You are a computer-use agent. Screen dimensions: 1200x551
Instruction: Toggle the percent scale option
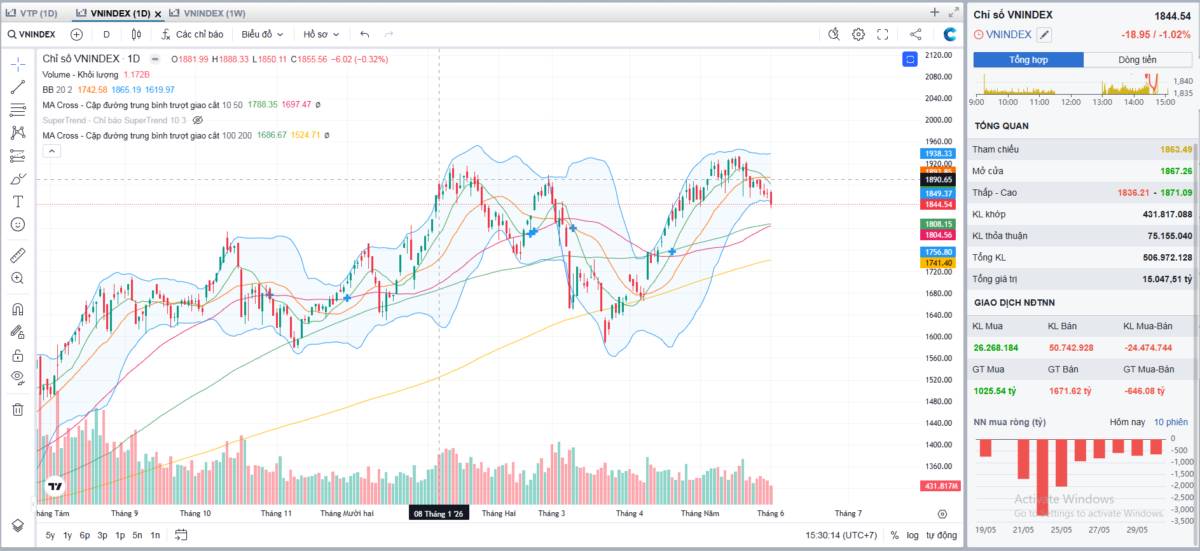(x=894, y=535)
